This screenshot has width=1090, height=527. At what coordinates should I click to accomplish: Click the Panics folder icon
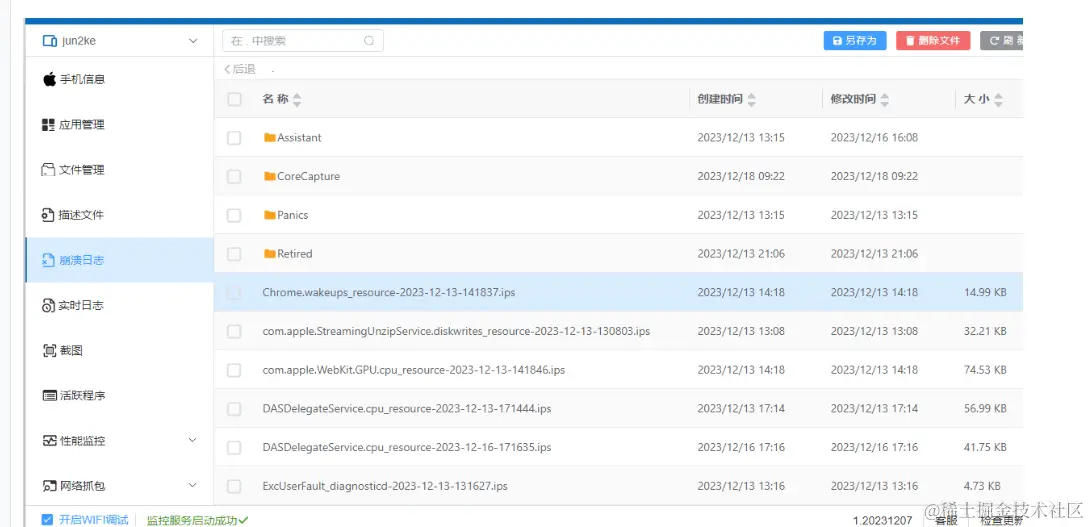tap(270, 216)
